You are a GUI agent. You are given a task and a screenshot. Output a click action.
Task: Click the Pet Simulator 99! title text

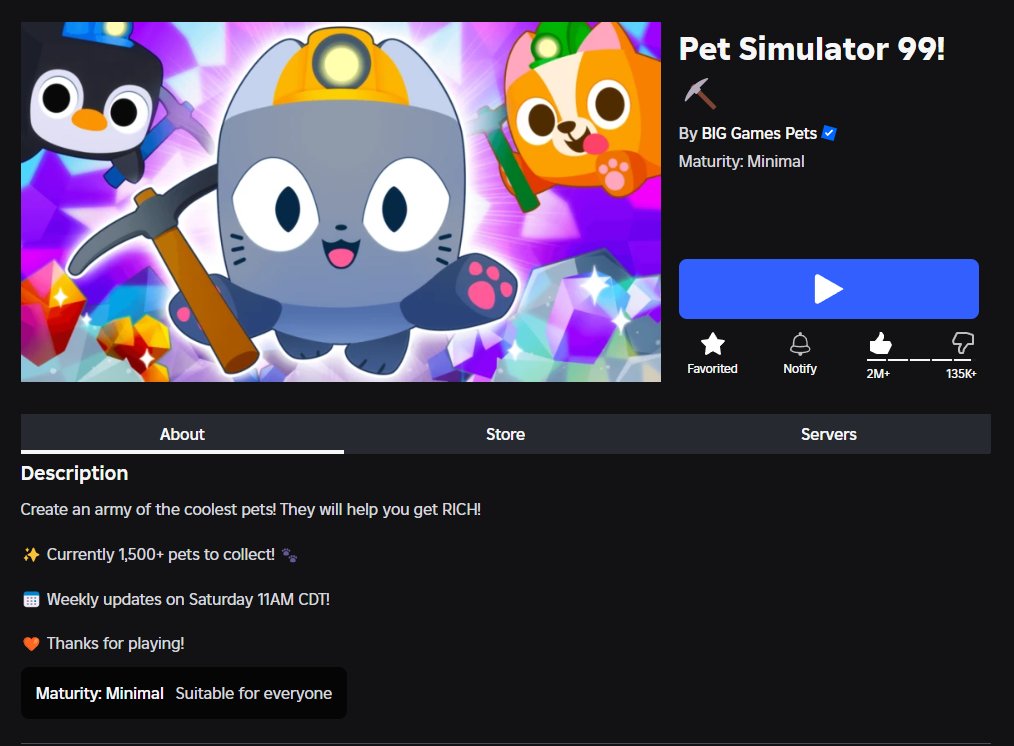click(812, 48)
